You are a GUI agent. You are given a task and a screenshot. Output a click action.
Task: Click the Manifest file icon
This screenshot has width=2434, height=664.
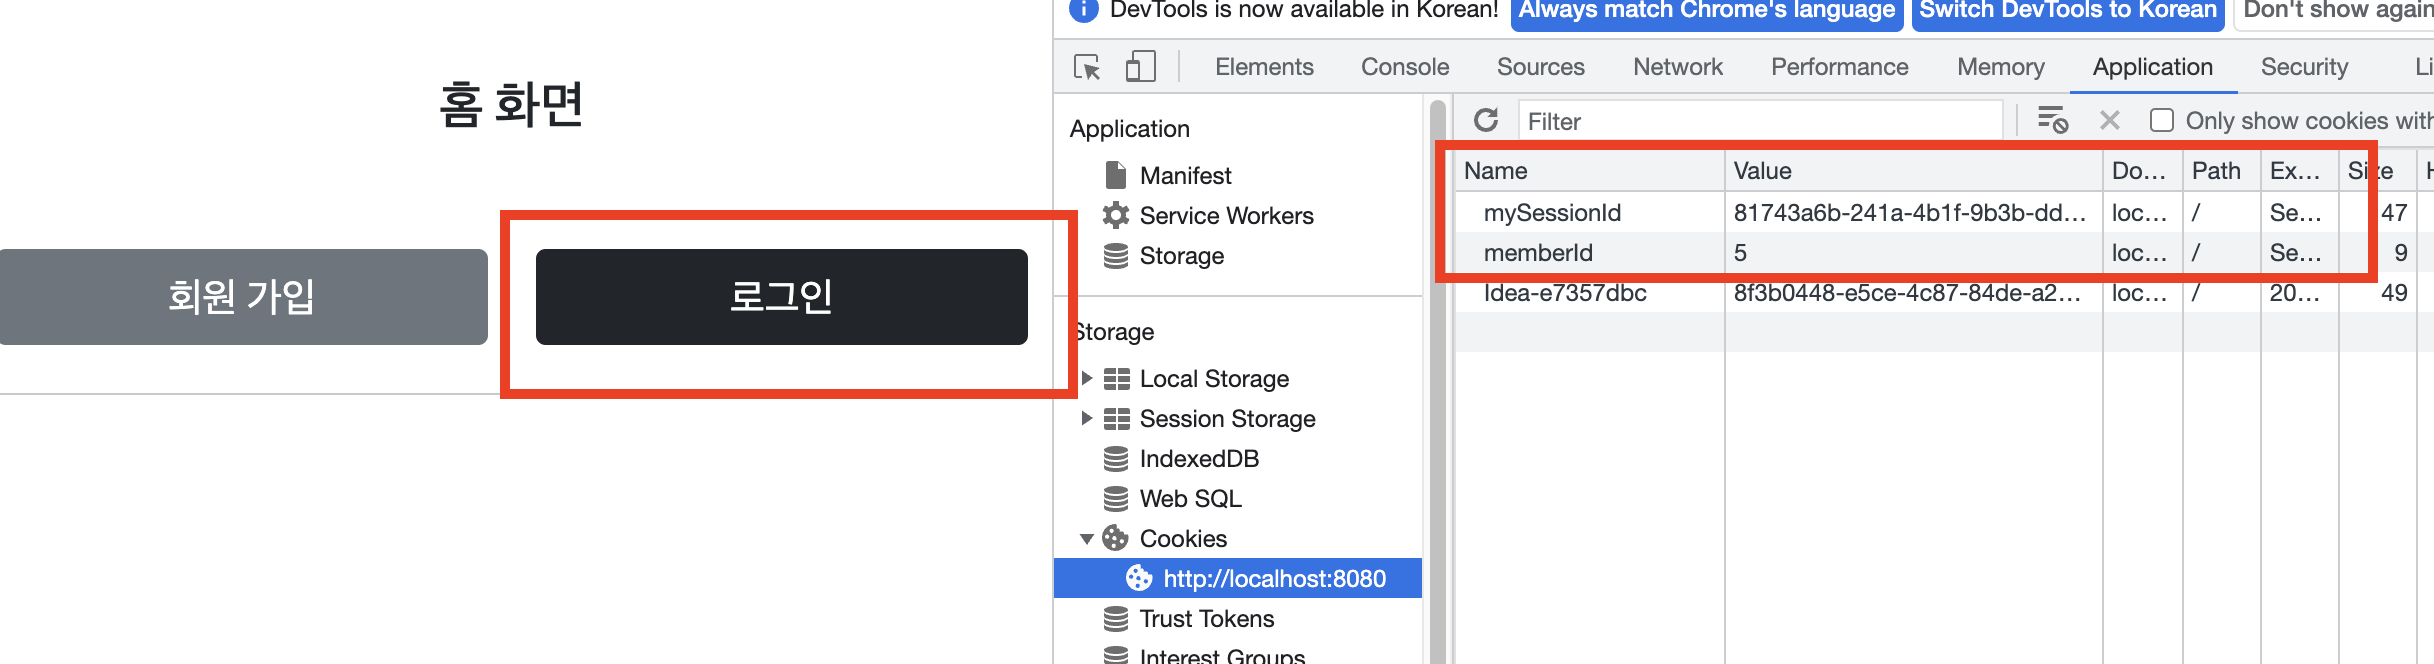coord(1116,175)
